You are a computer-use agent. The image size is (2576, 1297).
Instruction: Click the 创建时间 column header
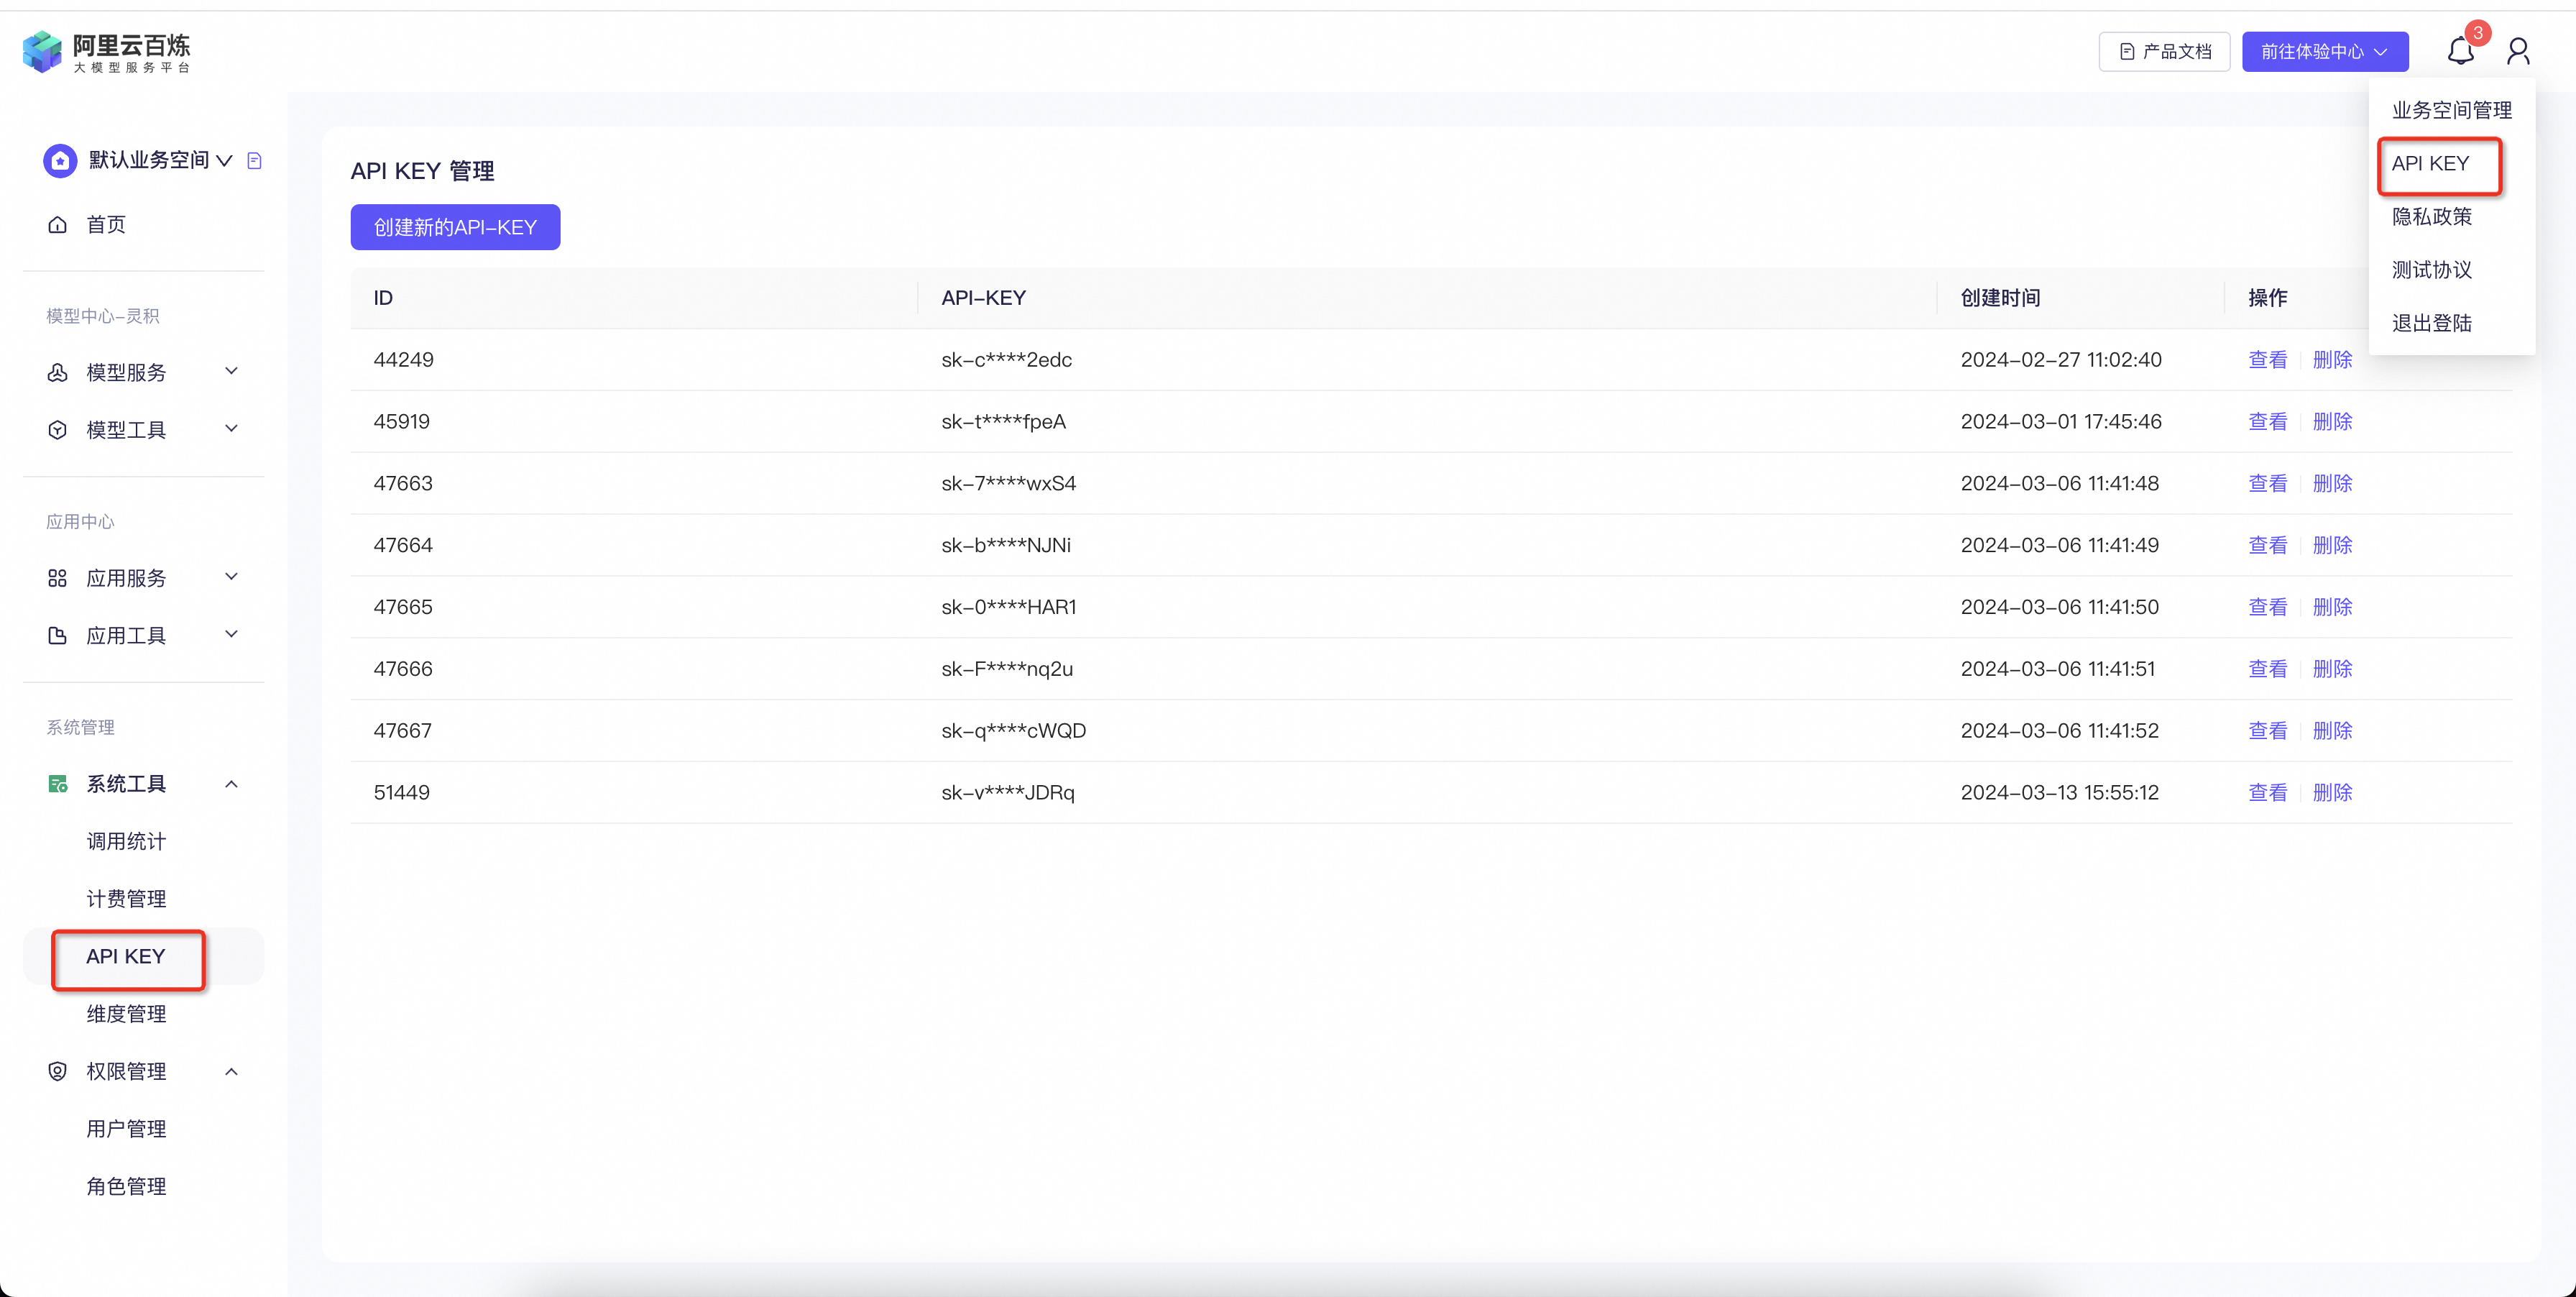coord(2000,297)
